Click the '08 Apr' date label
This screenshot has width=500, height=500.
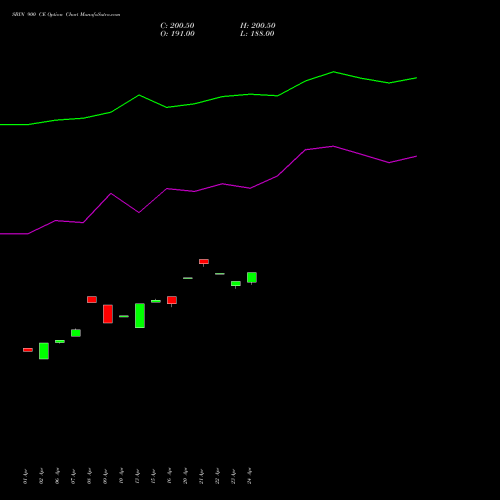click(89, 476)
